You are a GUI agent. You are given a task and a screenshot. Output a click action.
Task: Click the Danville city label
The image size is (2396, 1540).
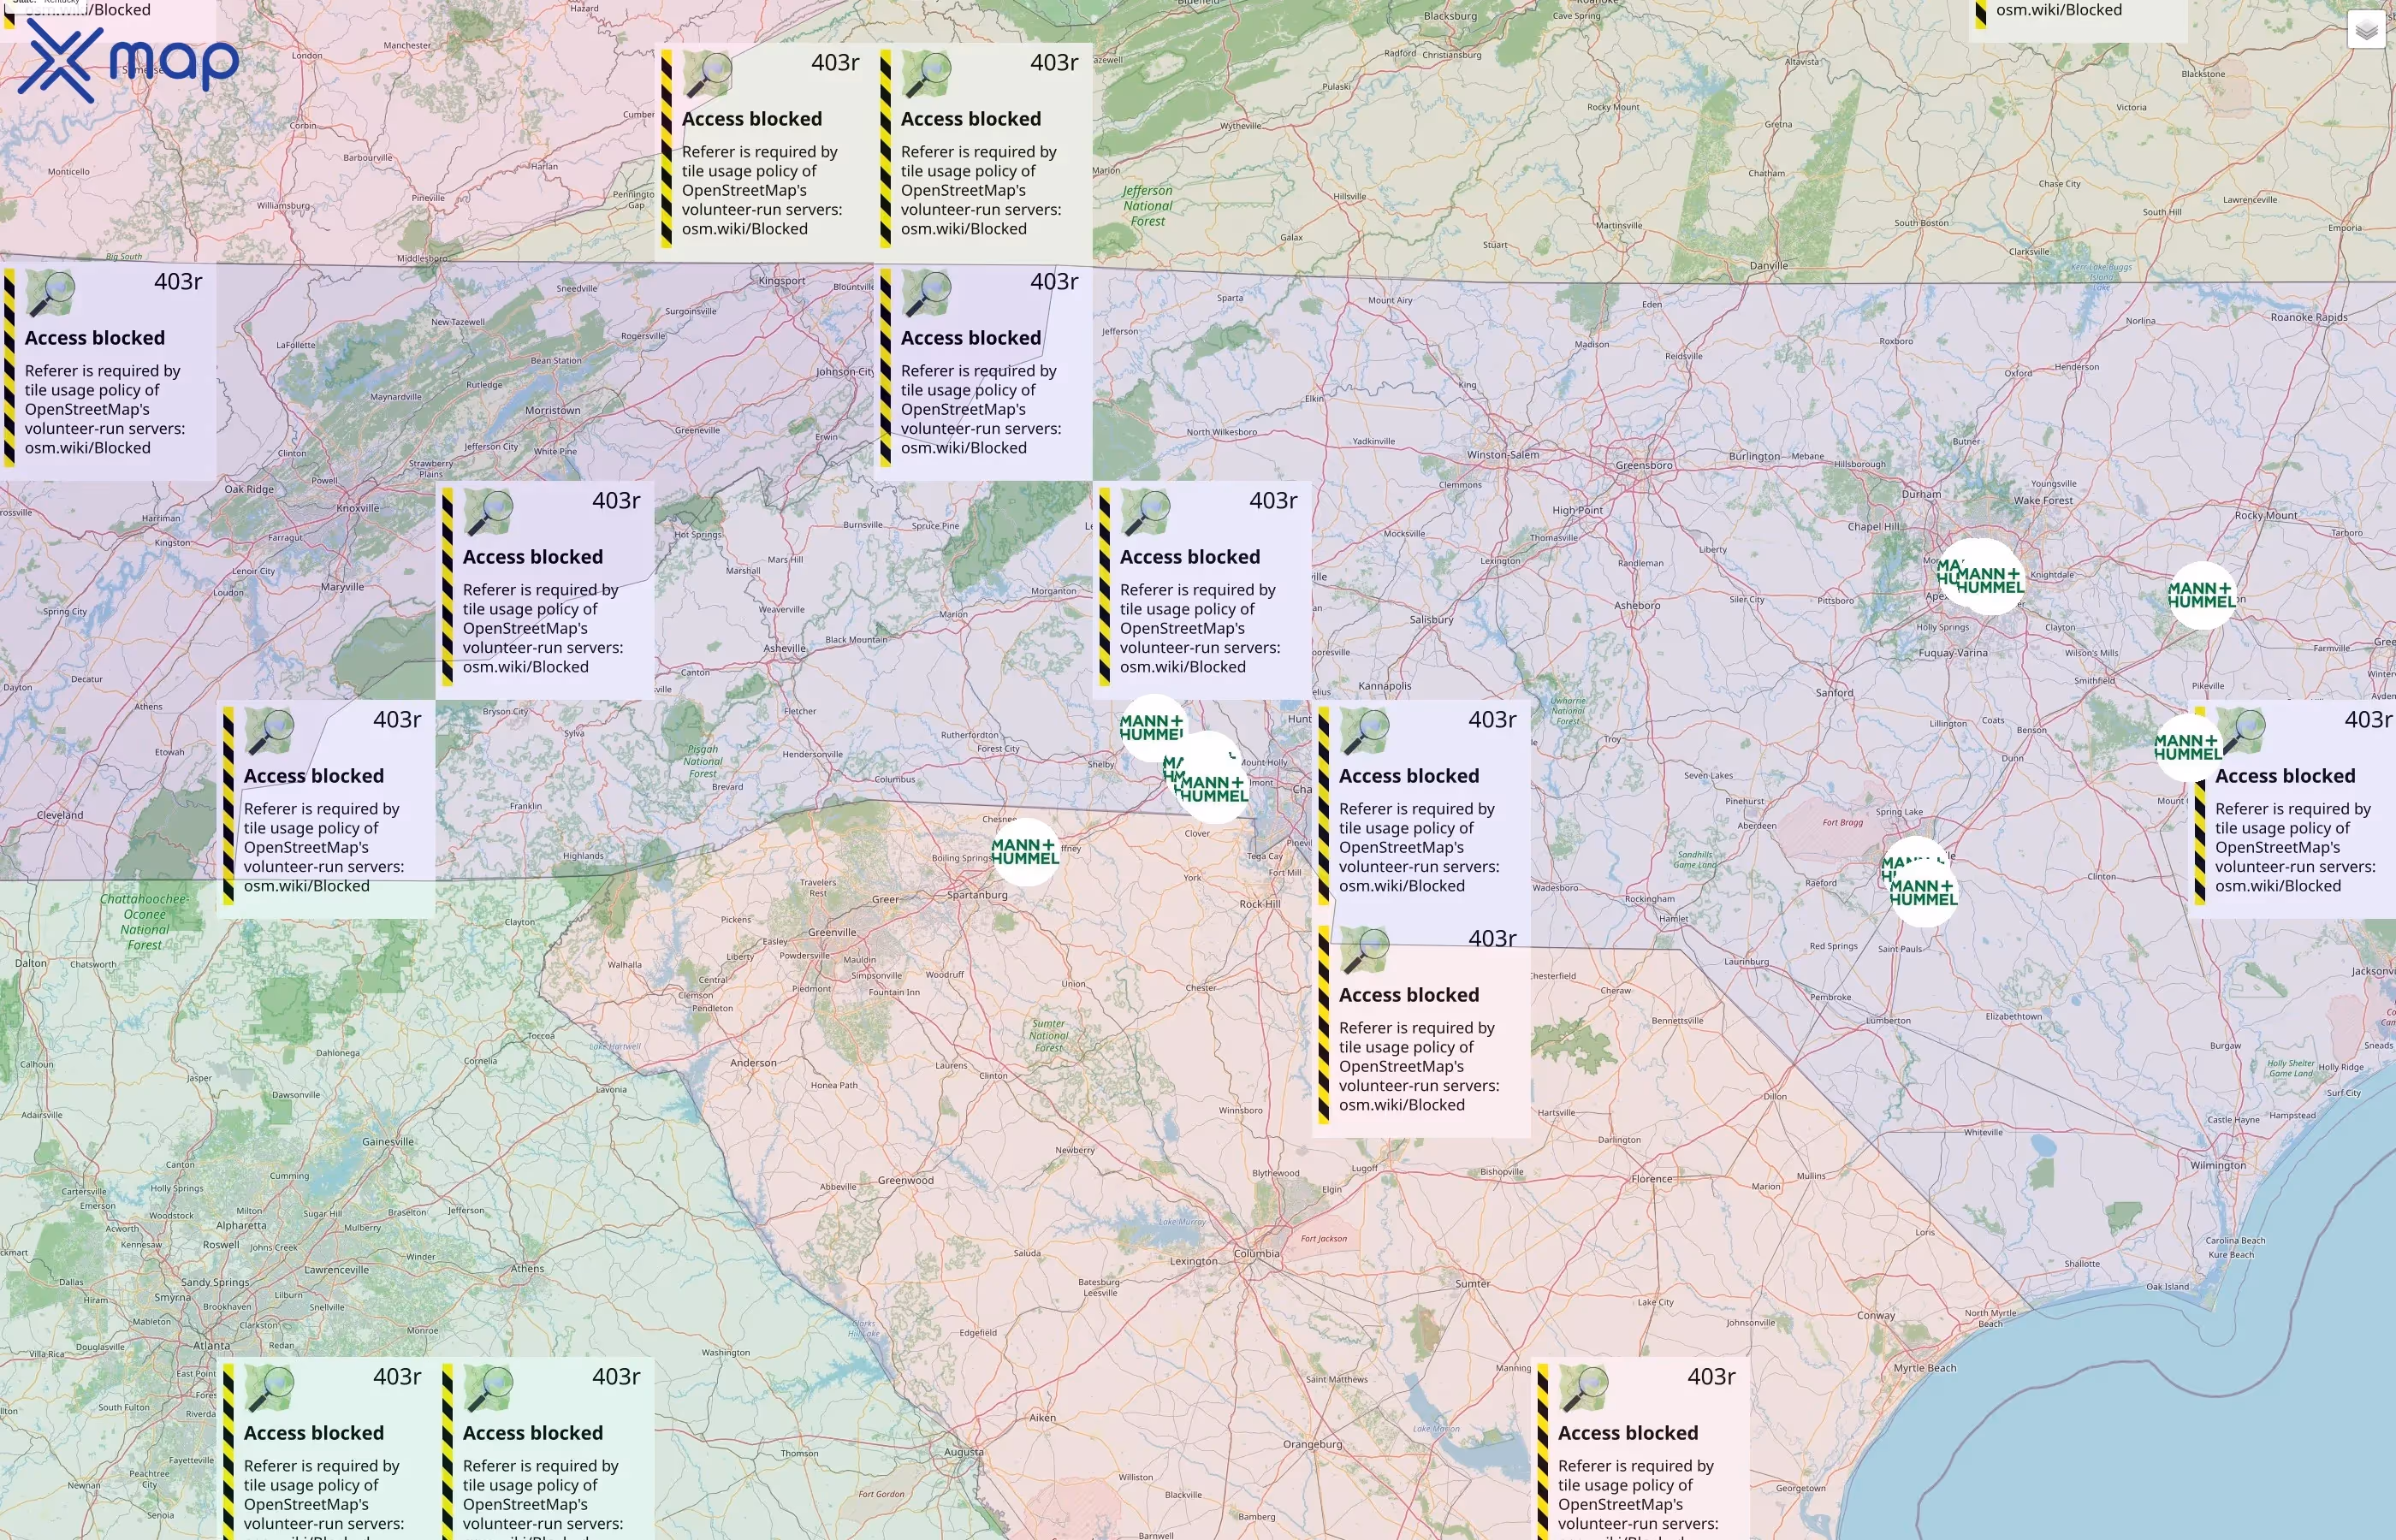[1769, 266]
